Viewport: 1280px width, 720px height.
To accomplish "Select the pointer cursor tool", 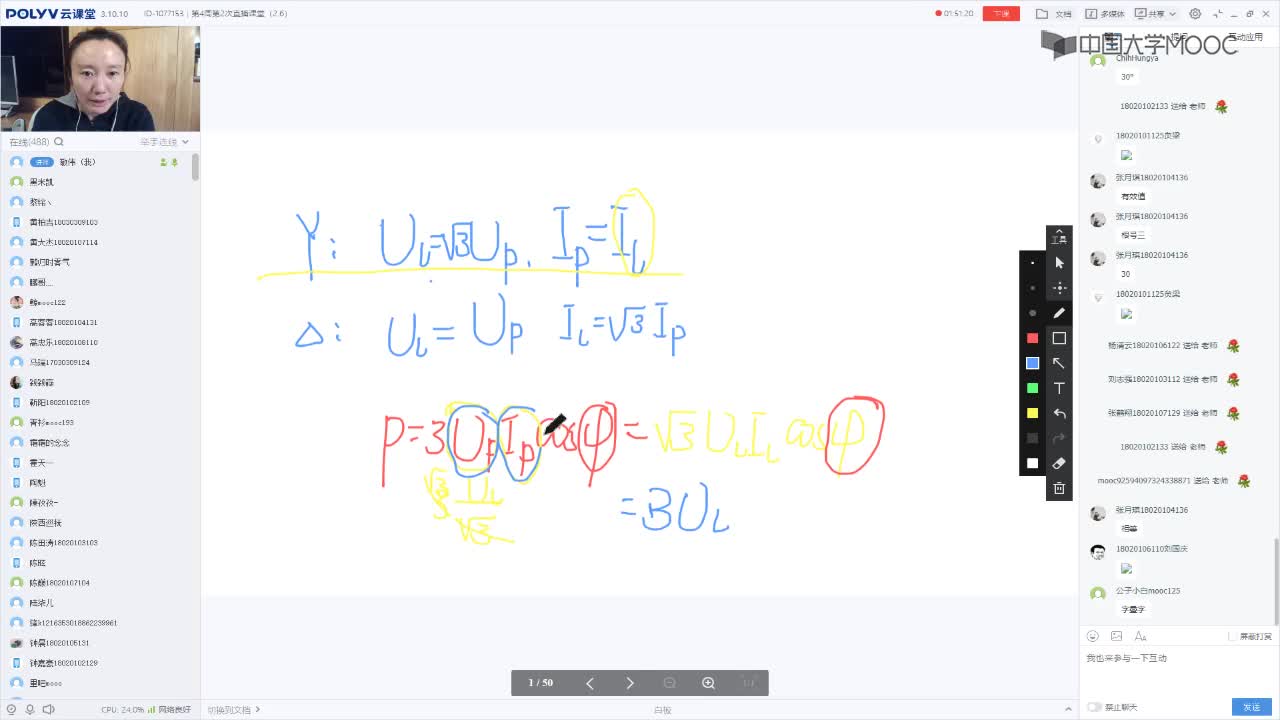I will (1059, 263).
